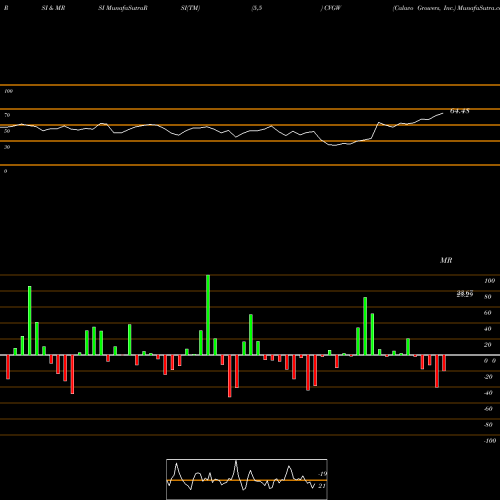This screenshot has height=500, width=500.
Task: Click the tallest green MR bar
Action: coord(208,315)
